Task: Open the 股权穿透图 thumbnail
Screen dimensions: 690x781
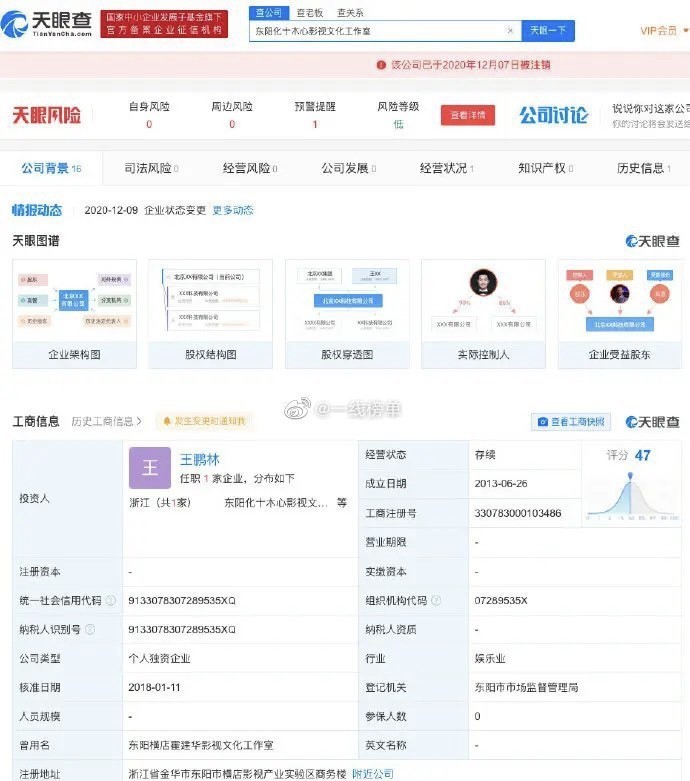Action: pyautogui.click(x=347, y=314)
